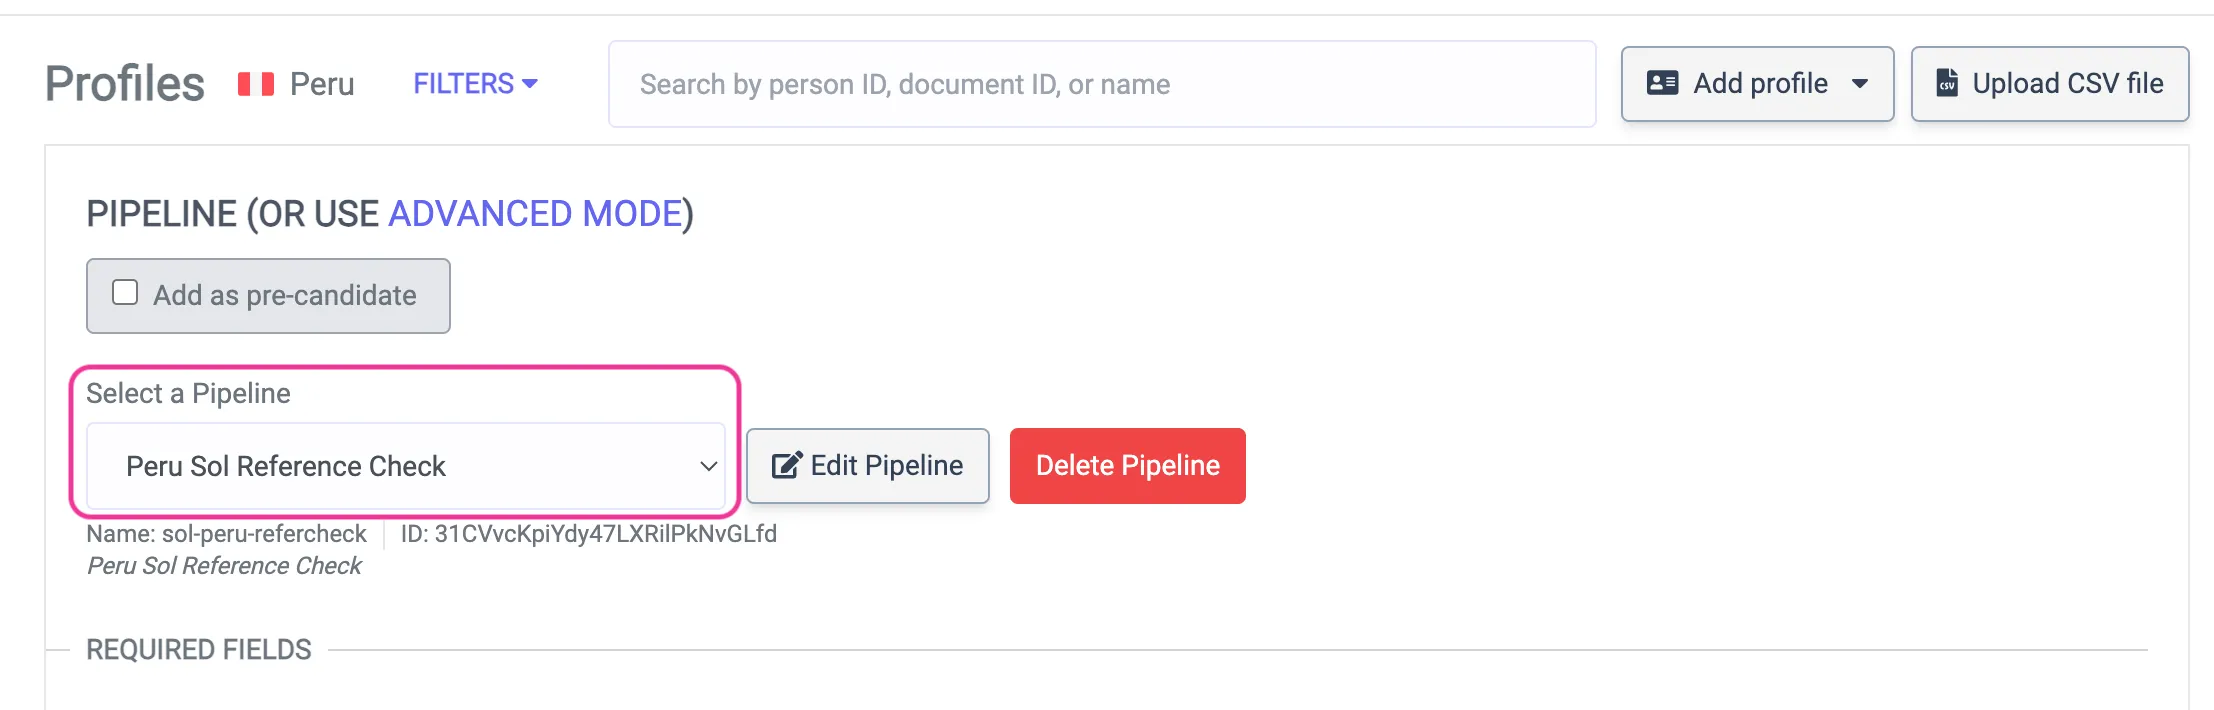
Task: Click the Upload CSV file button
Action: 2049,84
